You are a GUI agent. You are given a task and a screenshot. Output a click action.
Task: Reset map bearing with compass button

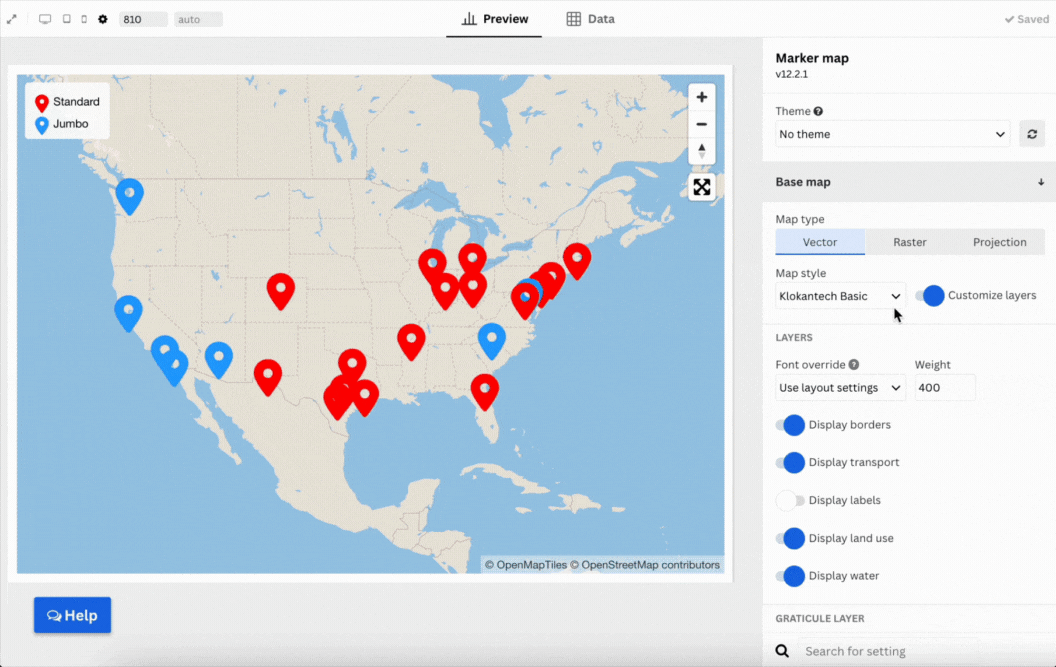pos(702,151)
